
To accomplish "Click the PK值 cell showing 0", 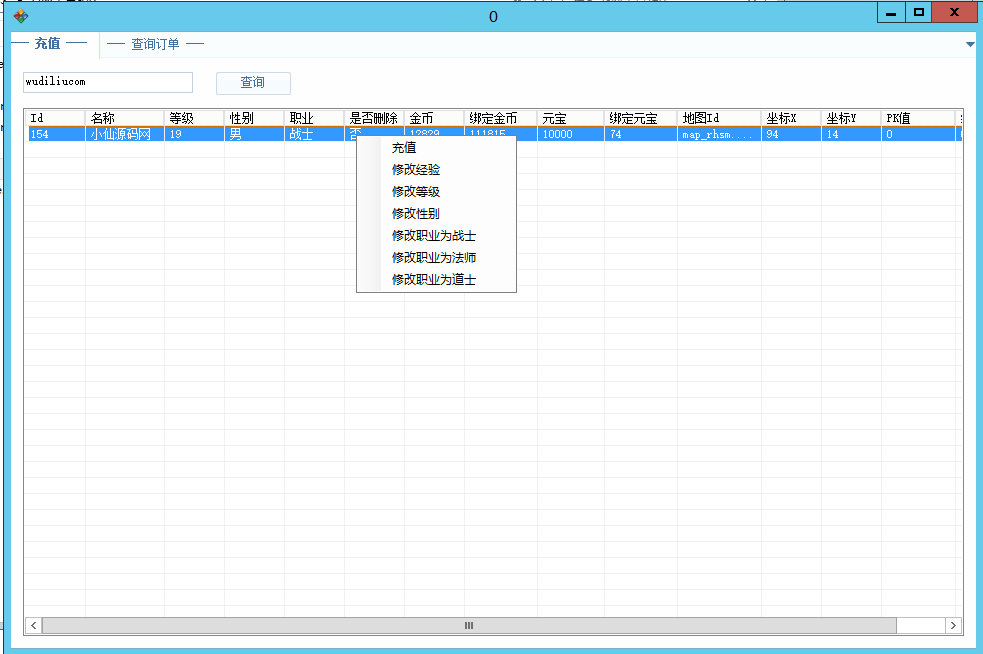I will 918,134.
